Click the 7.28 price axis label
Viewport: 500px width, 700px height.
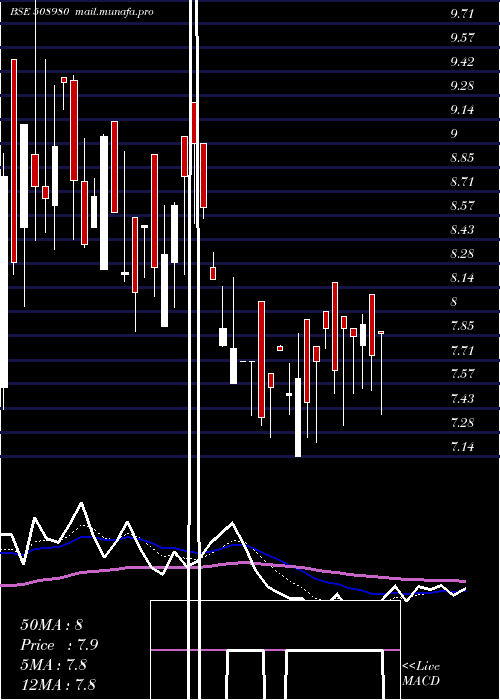pyautogui.click(x=462, y=422)
